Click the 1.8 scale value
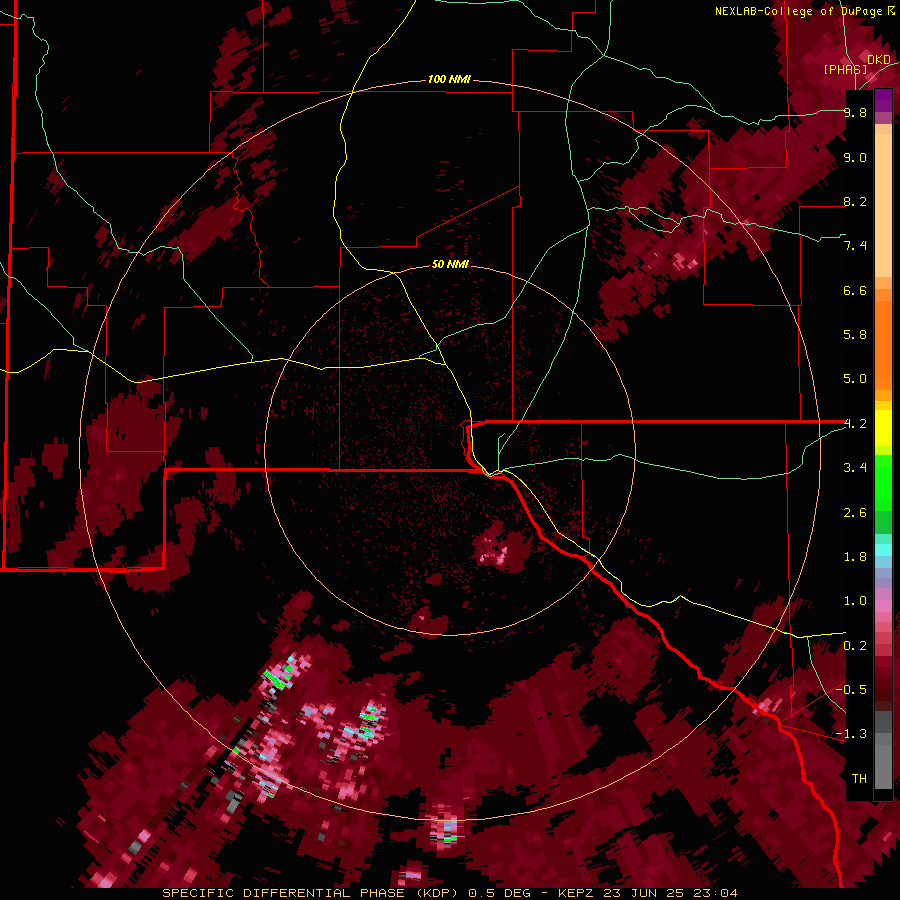 tap(855, 557)
